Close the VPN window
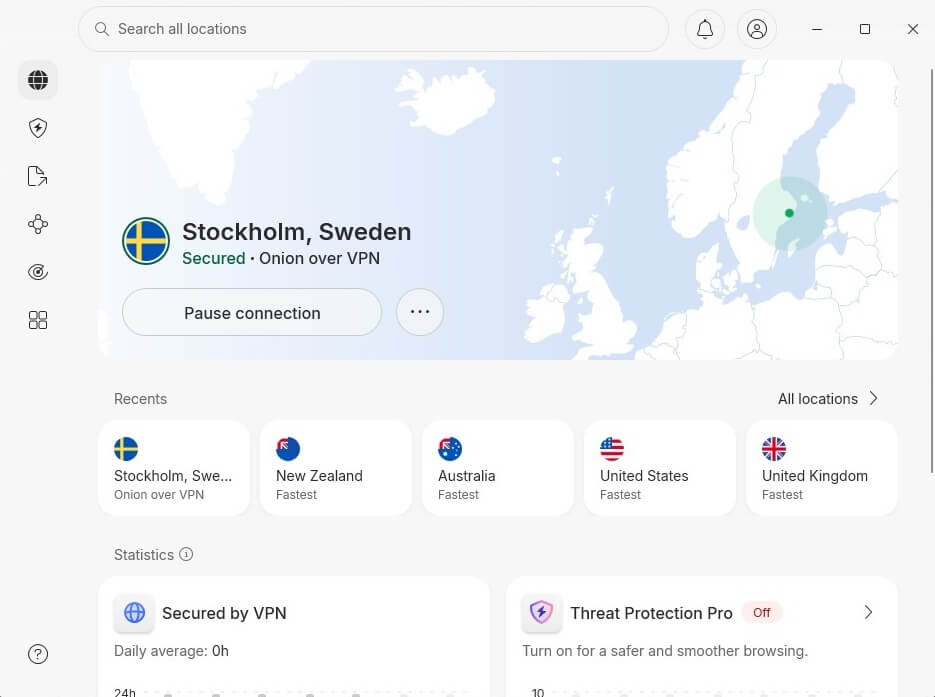 coord(912,29)
